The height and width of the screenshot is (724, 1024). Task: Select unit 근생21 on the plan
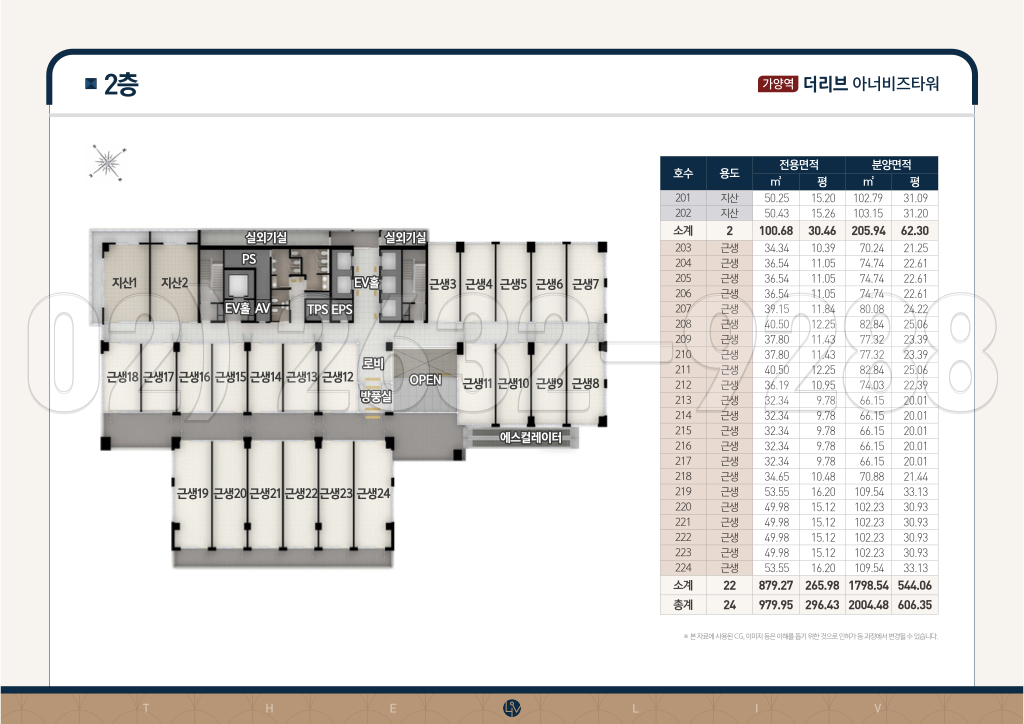265,493
